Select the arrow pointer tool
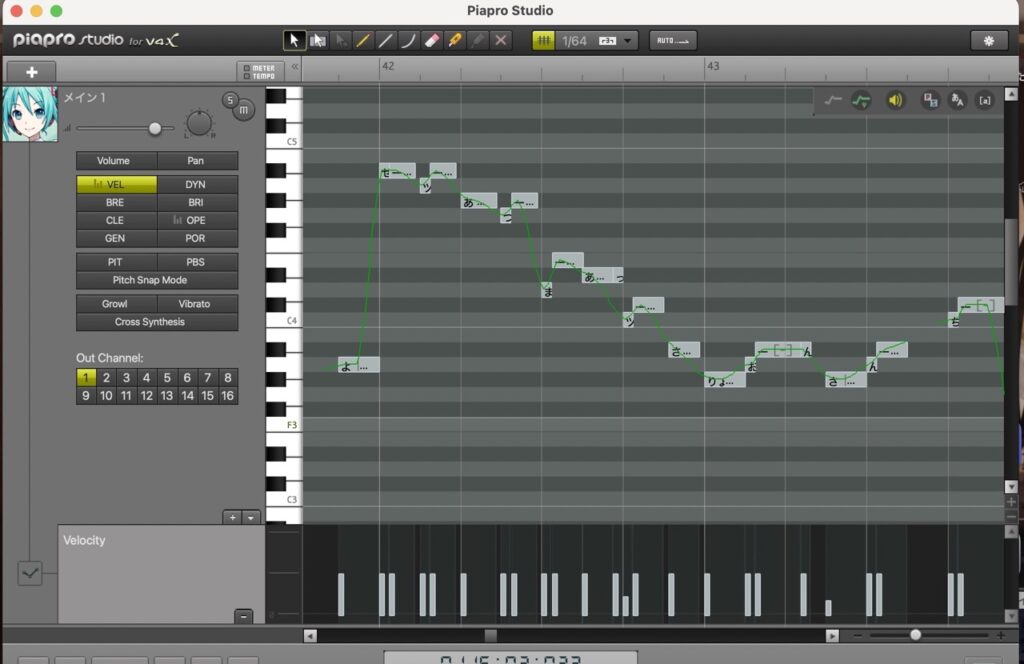This screenshot has height=664, width=1024. tap(294, 41)
